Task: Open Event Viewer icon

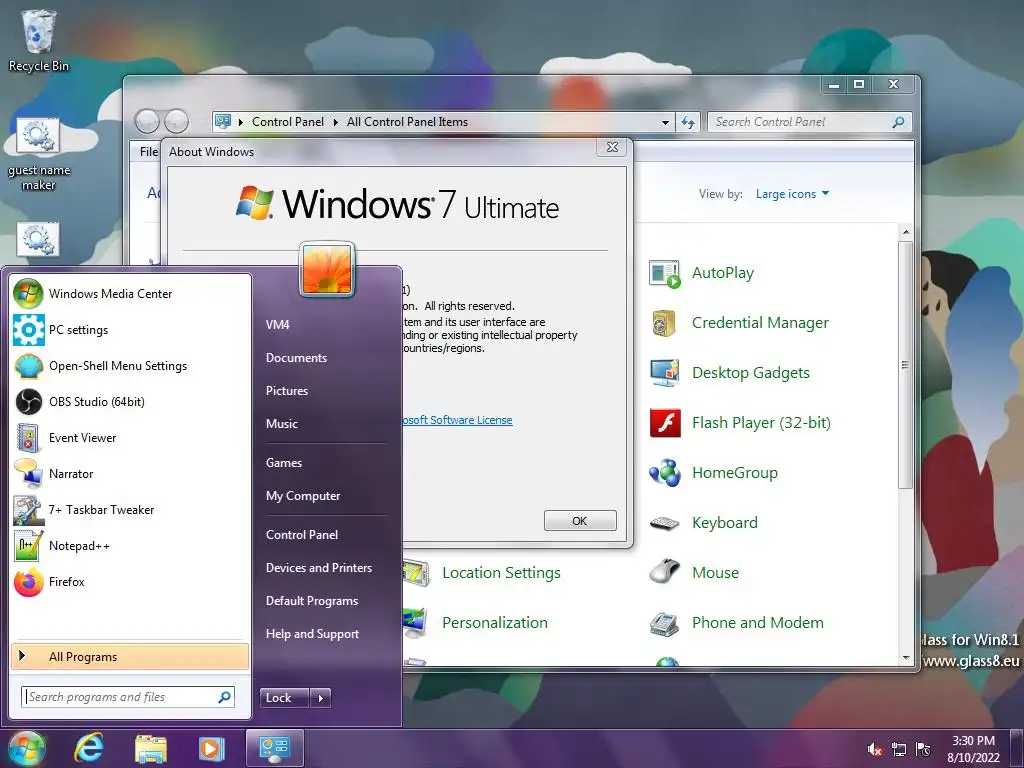Action: (x=29, y=438)
